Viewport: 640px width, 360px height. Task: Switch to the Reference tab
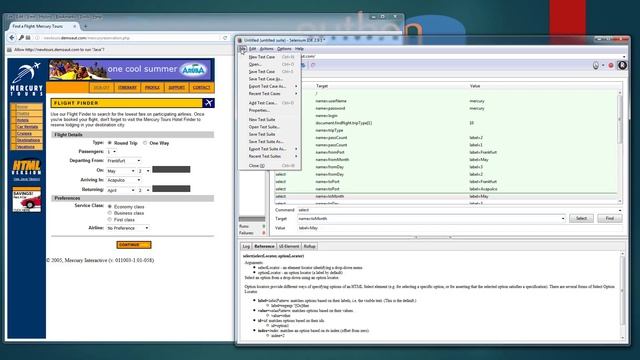tap(264, 247)
